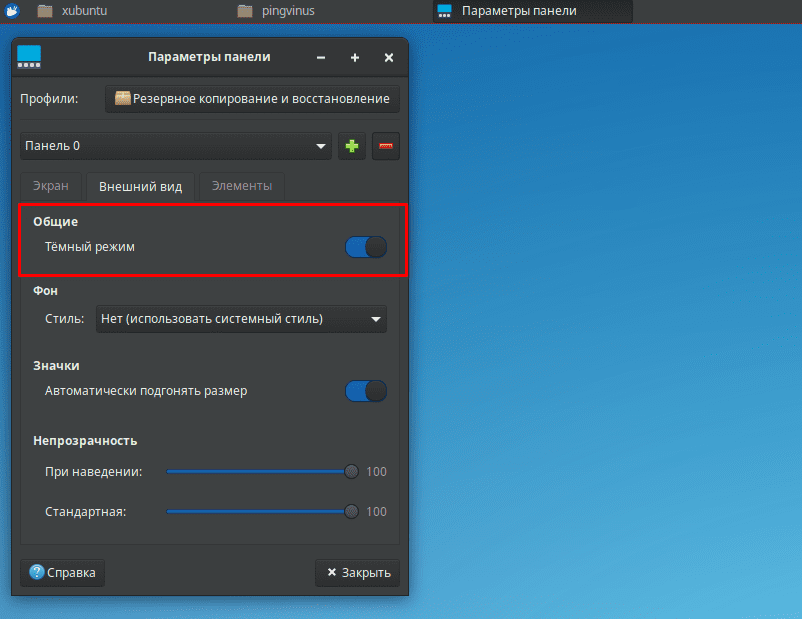Click the panel preferences icon in title bar
Screen dimensions: 802x619
point(29,57)
